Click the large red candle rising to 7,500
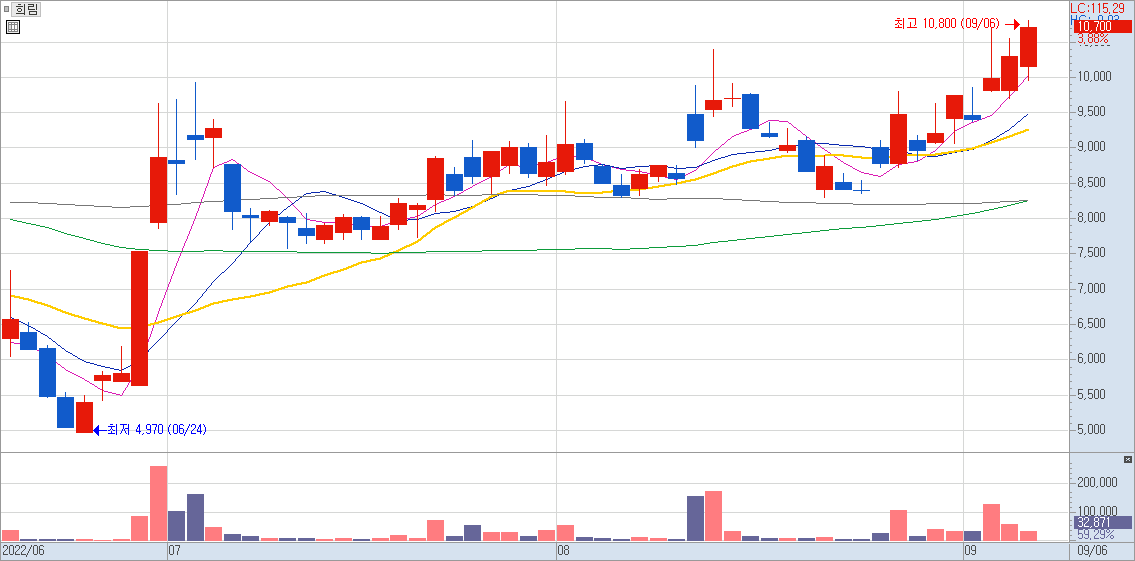Image resolution: width=1135 pixels, height=561 pixels. [140, 319]
